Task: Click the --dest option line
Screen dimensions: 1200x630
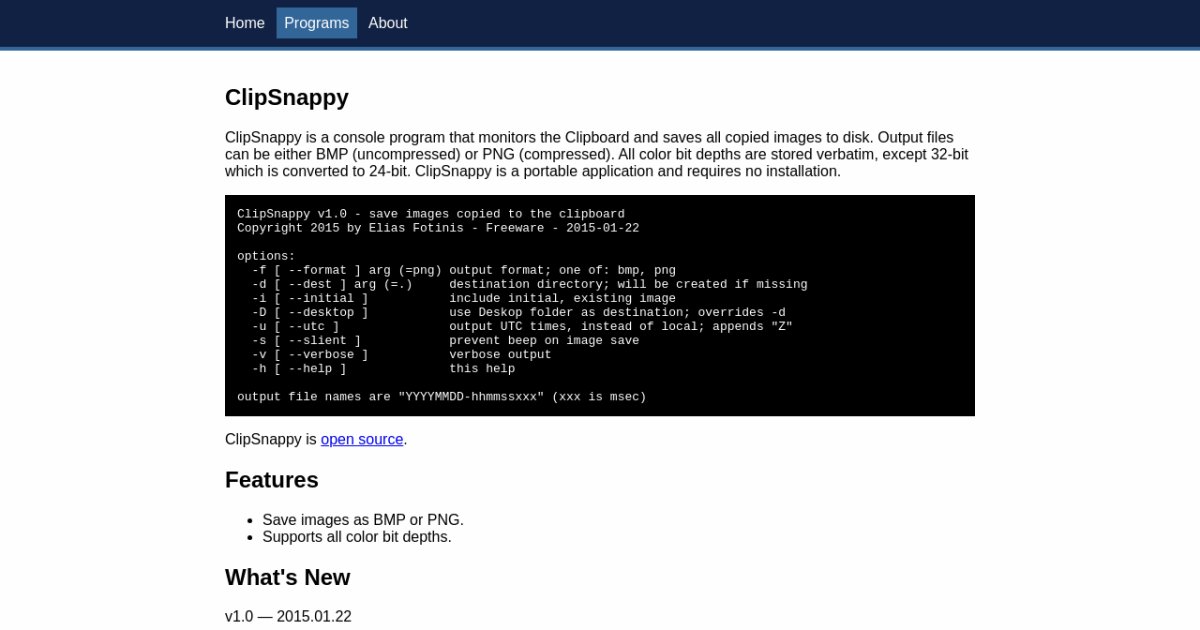Action: (522, 284)
